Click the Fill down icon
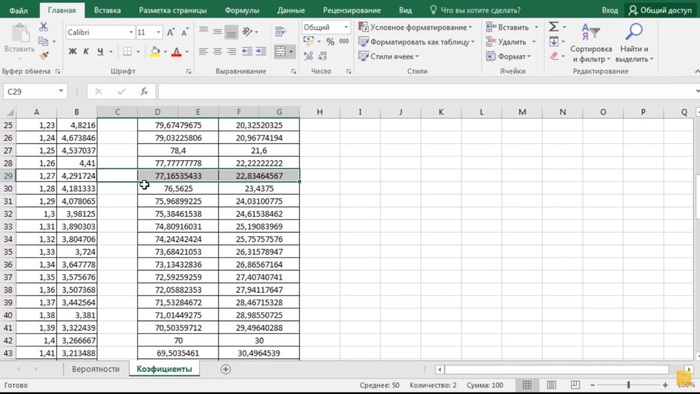Screen dimensions: 700x394 554,41
